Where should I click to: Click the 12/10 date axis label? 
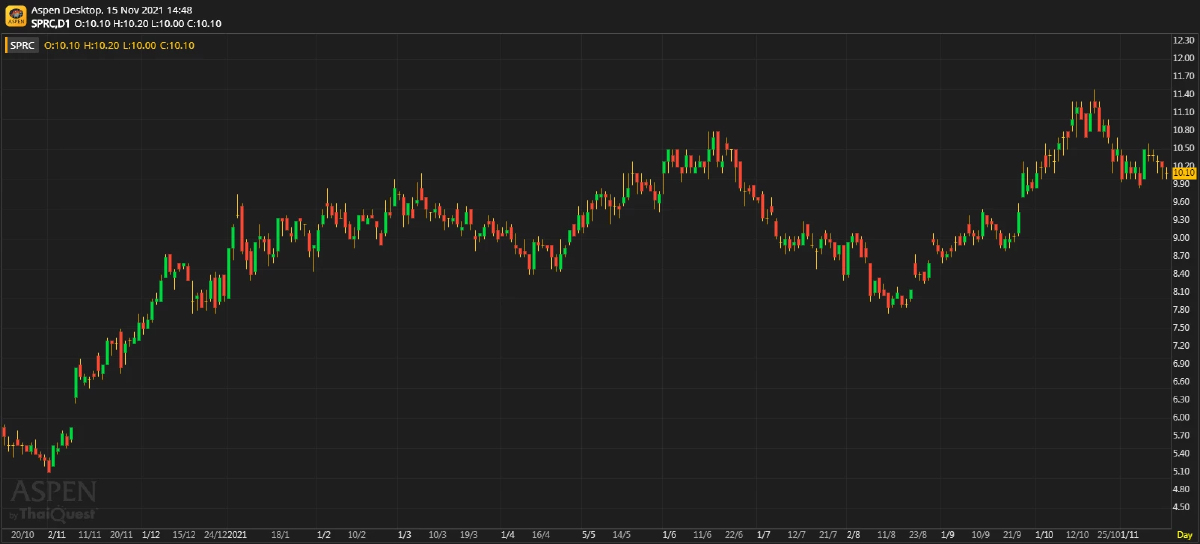coord(1077,536)
